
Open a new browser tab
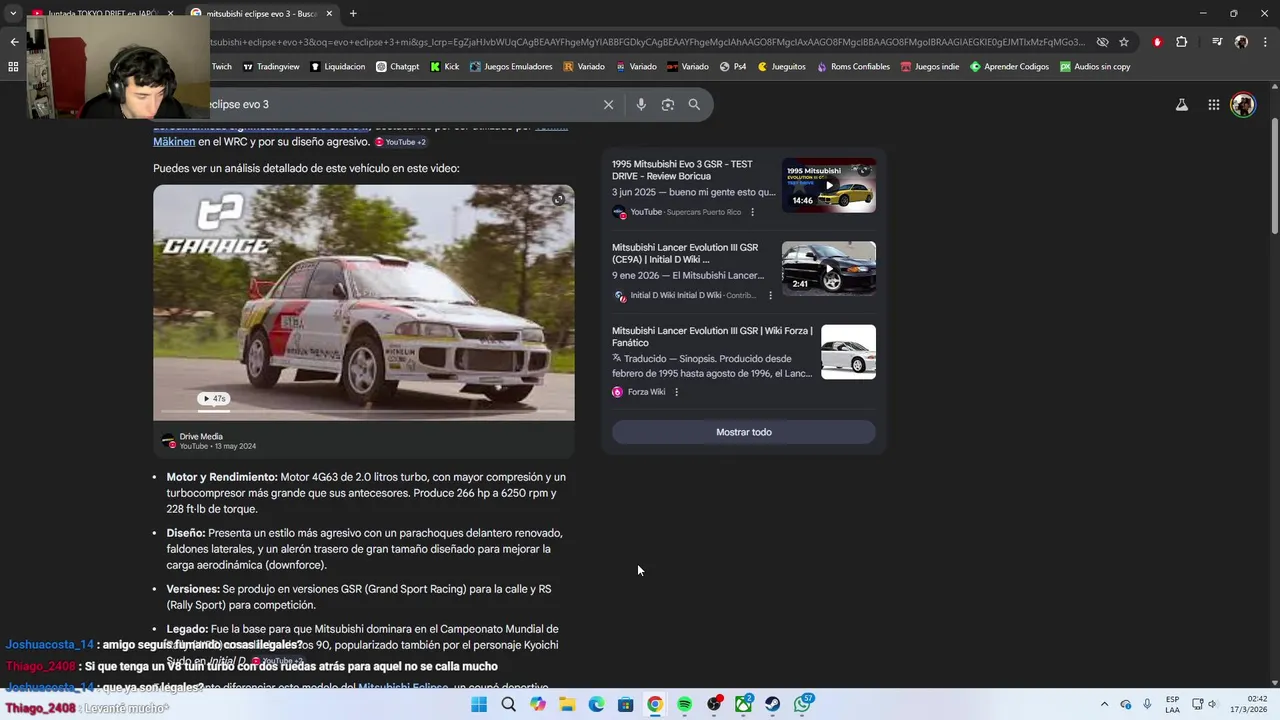pyautogui.click(x=353, y=13)
